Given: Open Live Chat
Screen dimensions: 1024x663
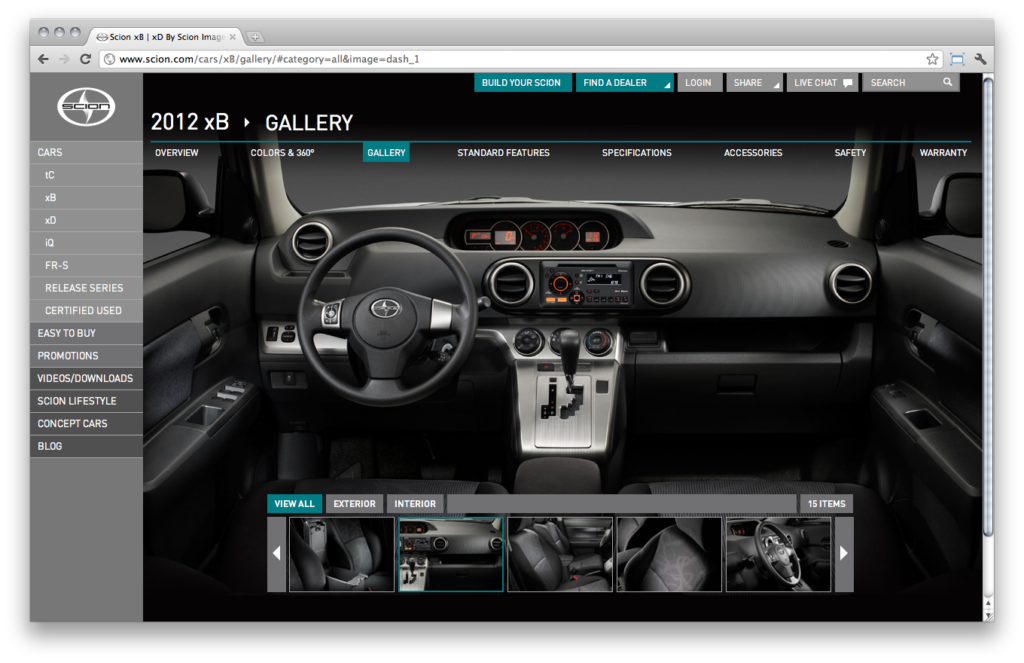Looking at the screenshot, I should point(822,83).
